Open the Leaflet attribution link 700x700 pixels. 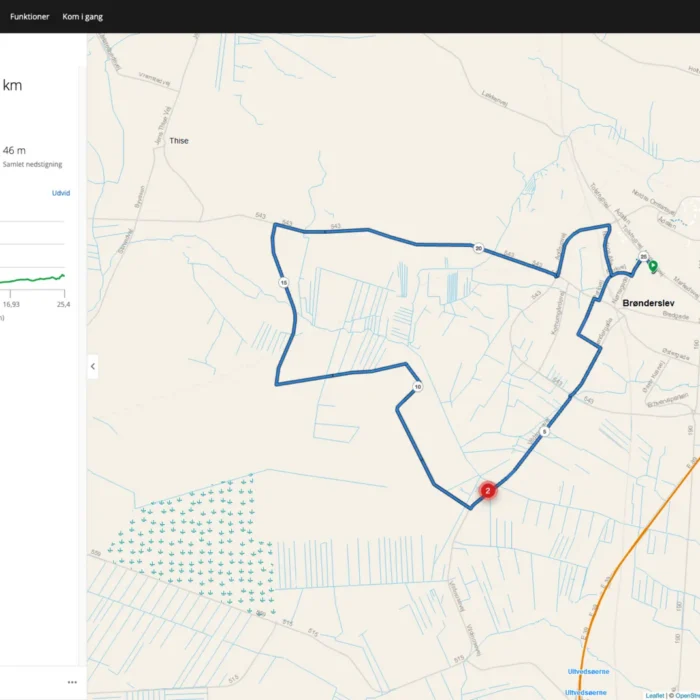coord(654,695)
